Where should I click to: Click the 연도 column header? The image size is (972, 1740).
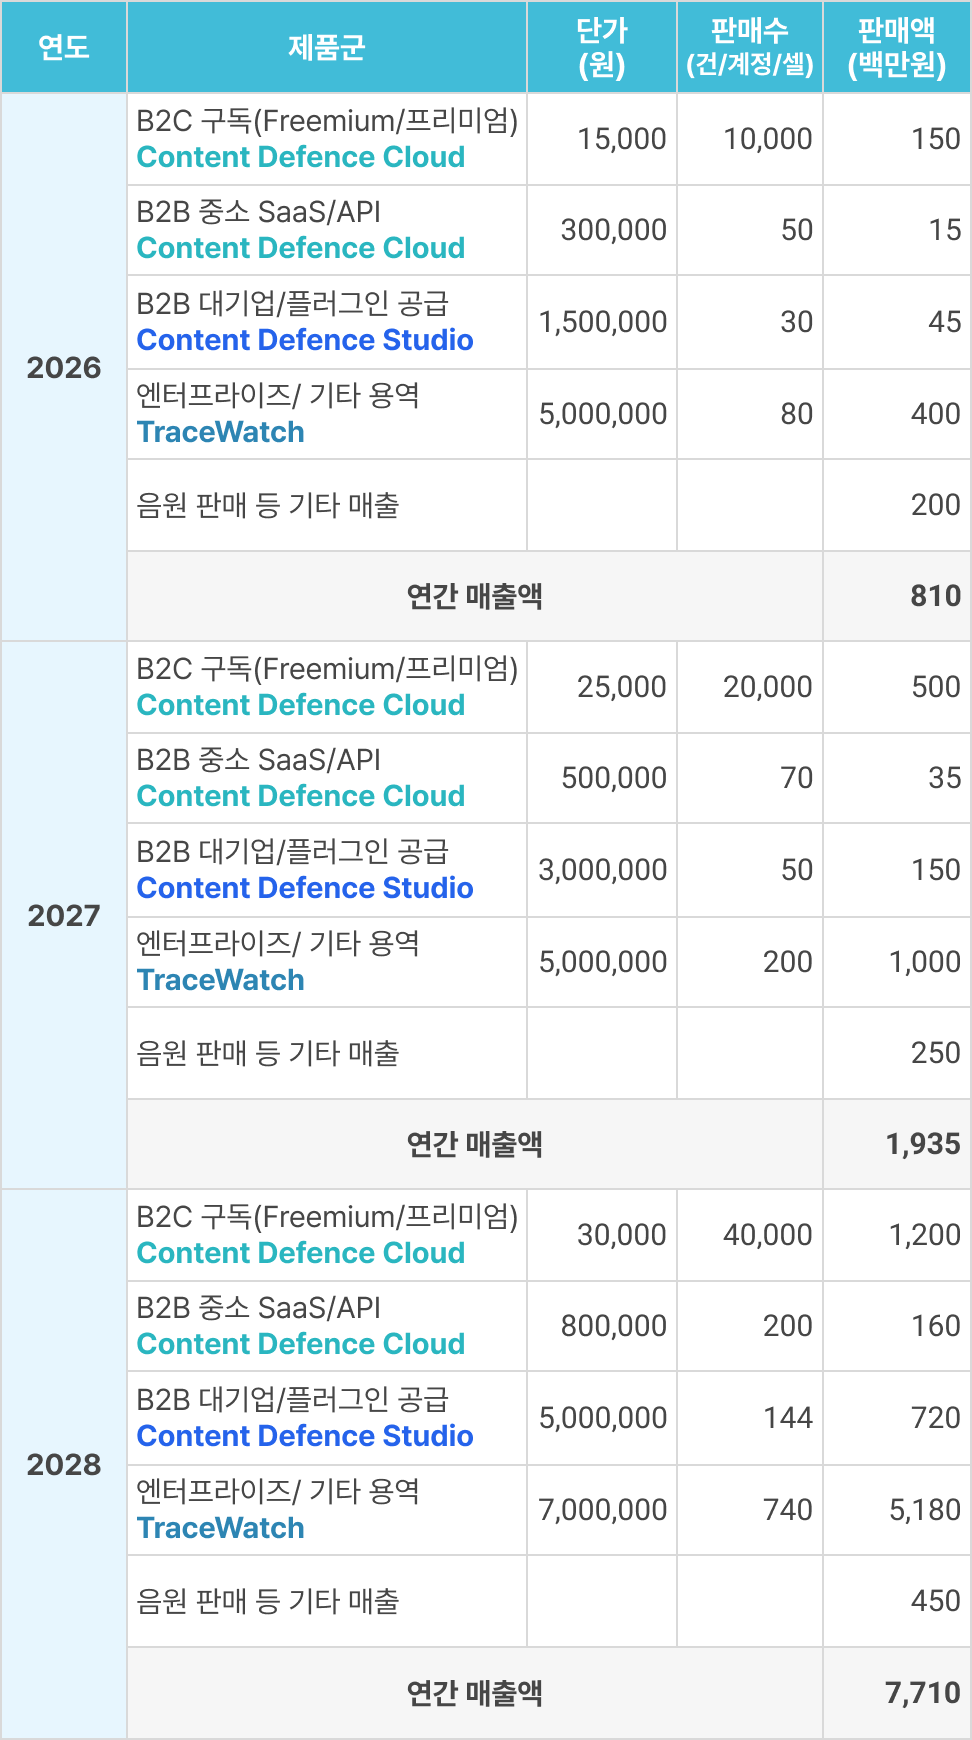pos(64,47)
